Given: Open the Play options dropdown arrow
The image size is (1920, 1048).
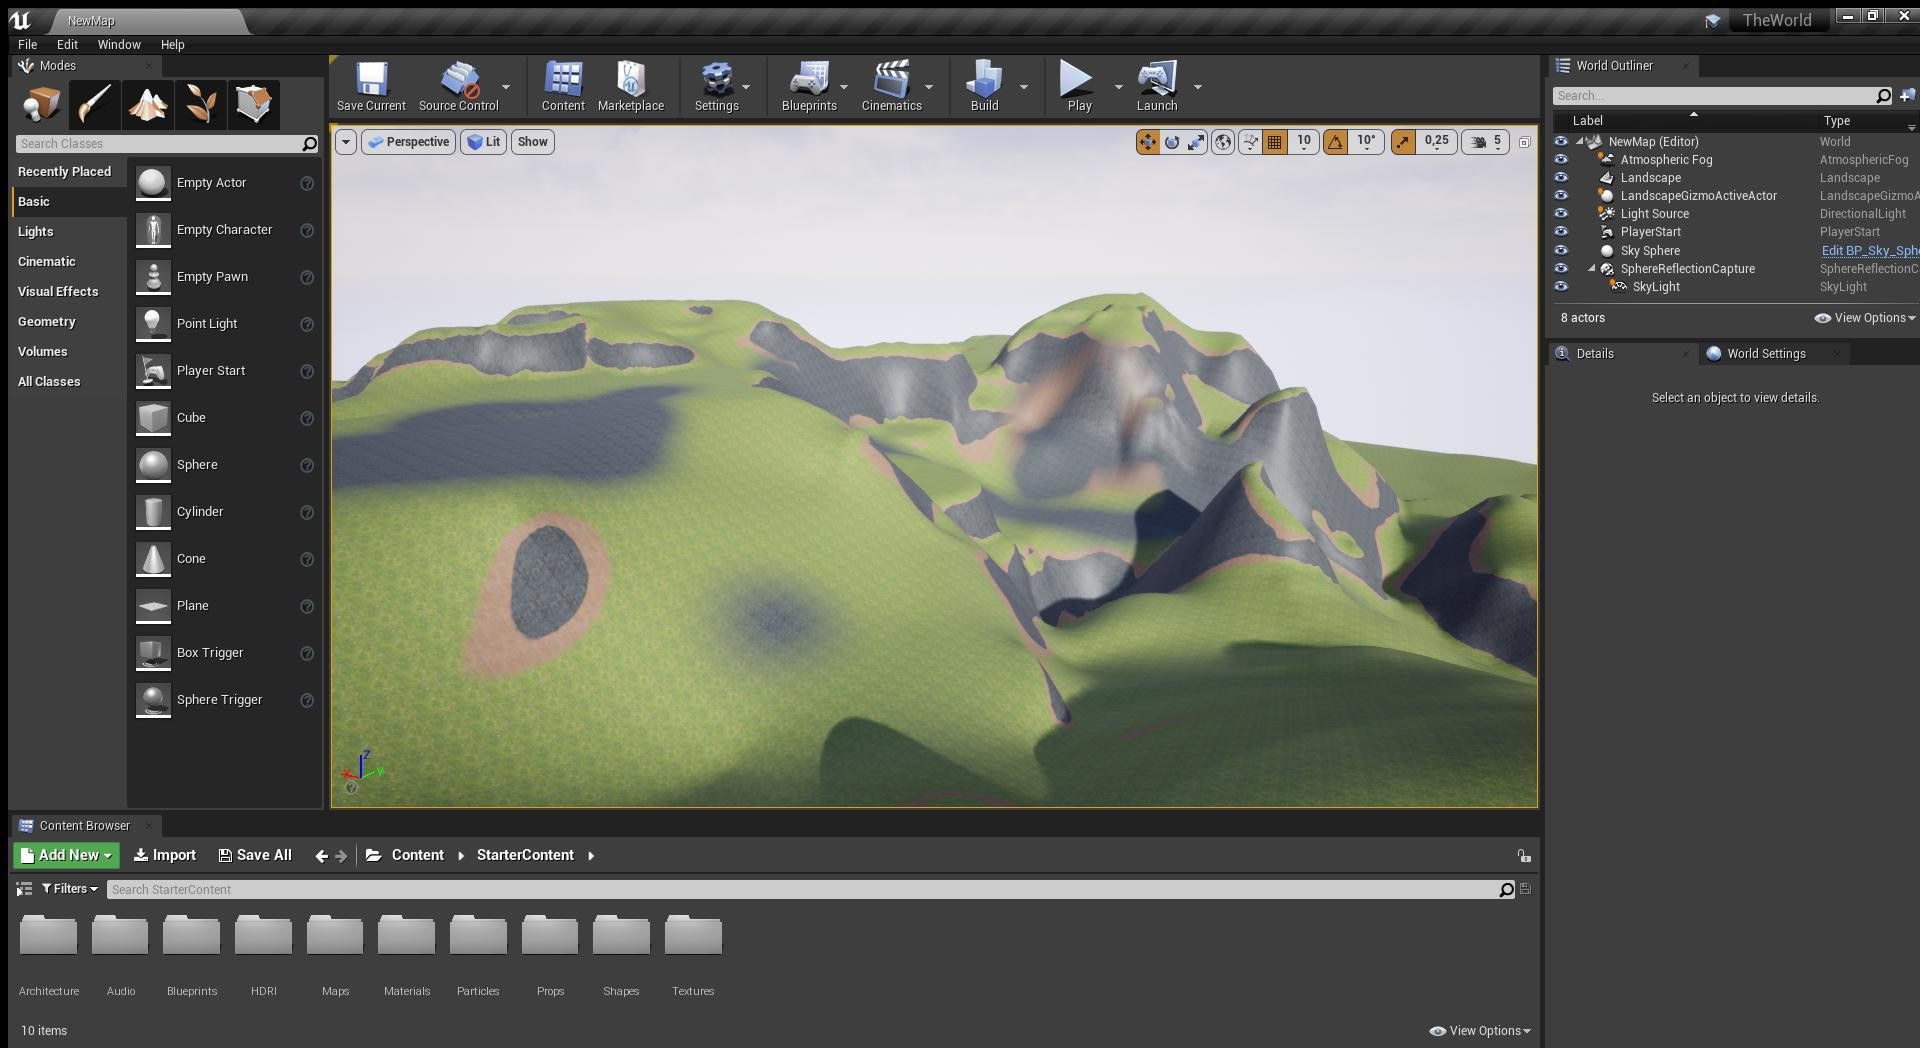Looking at the screenshot, I should [x=1118, y=87].
